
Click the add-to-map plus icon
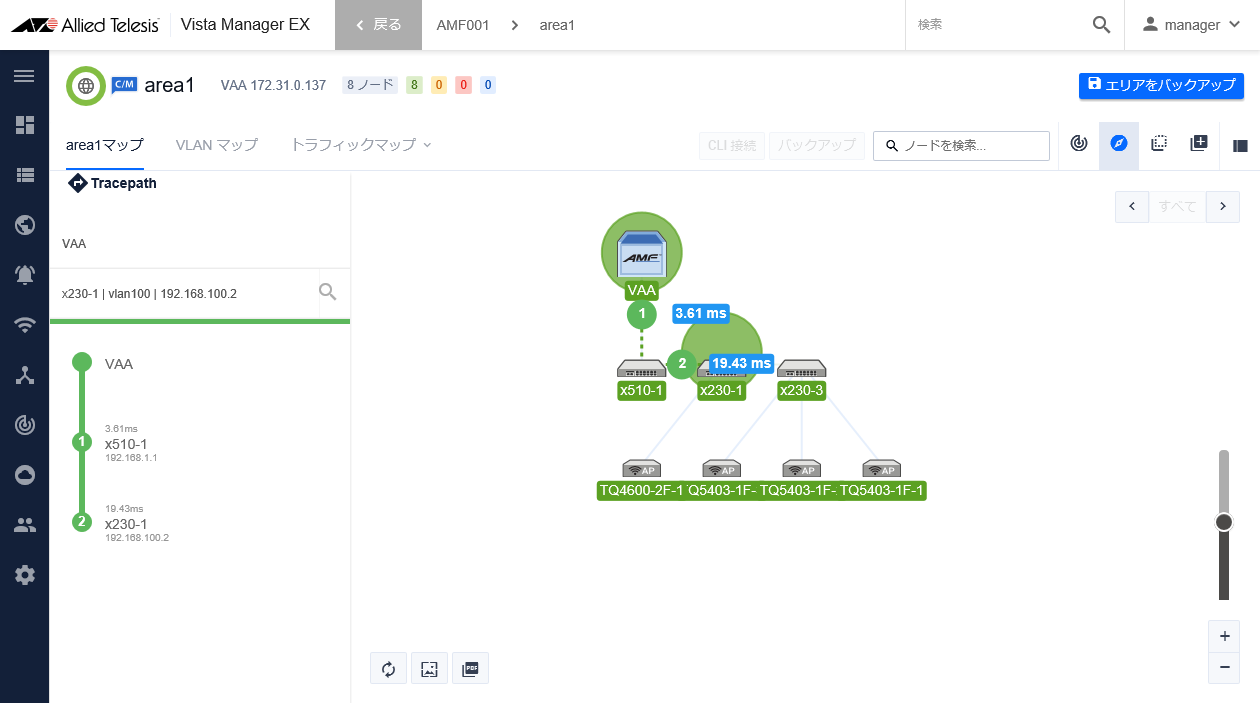1199,144
